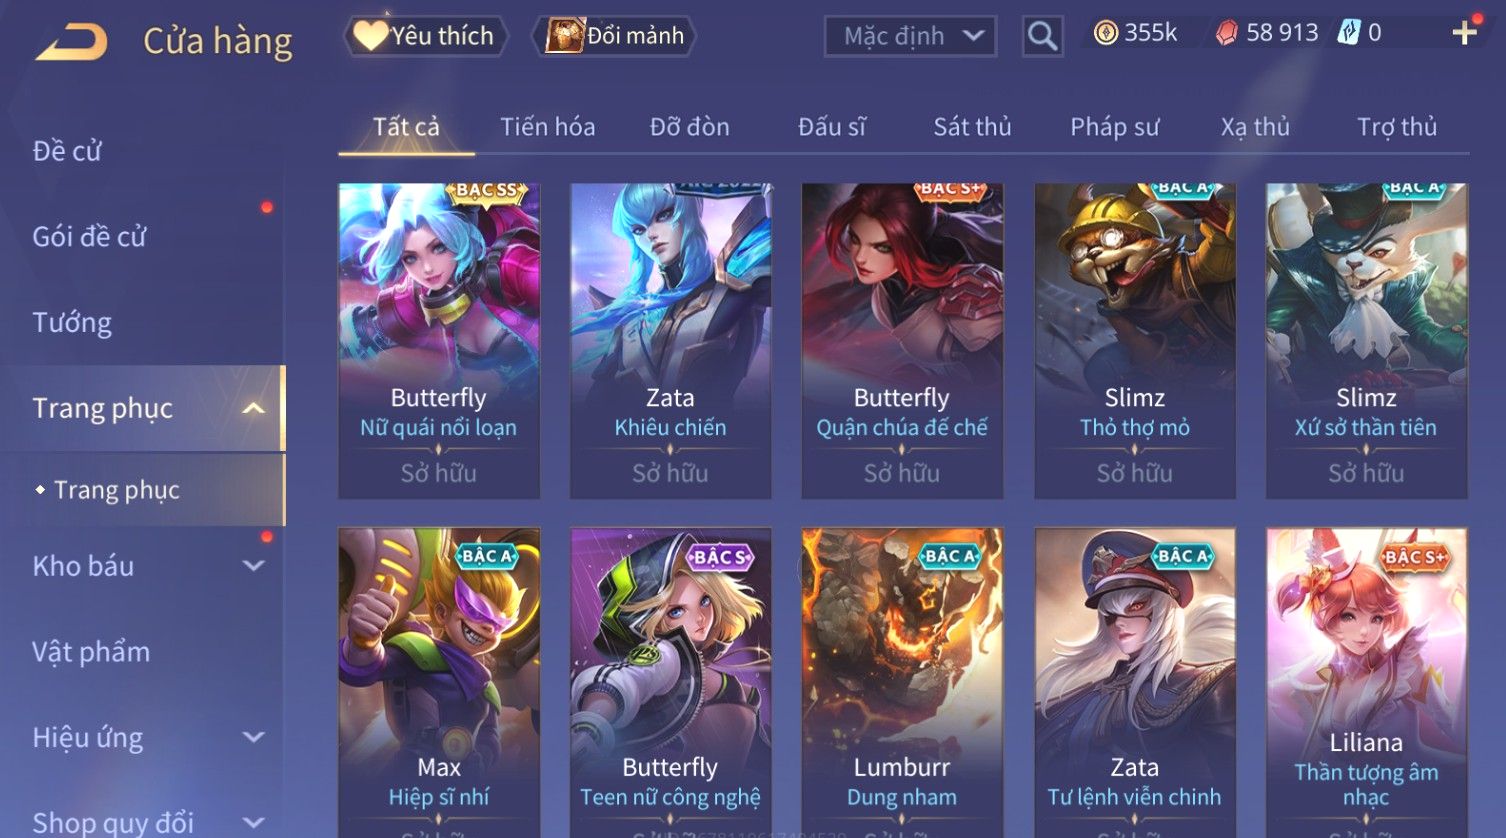Viewport: 1506px width, 838px height.
Task: Expand the Hiệu ứng sidebar section
Action: click(x=254, y=738)
